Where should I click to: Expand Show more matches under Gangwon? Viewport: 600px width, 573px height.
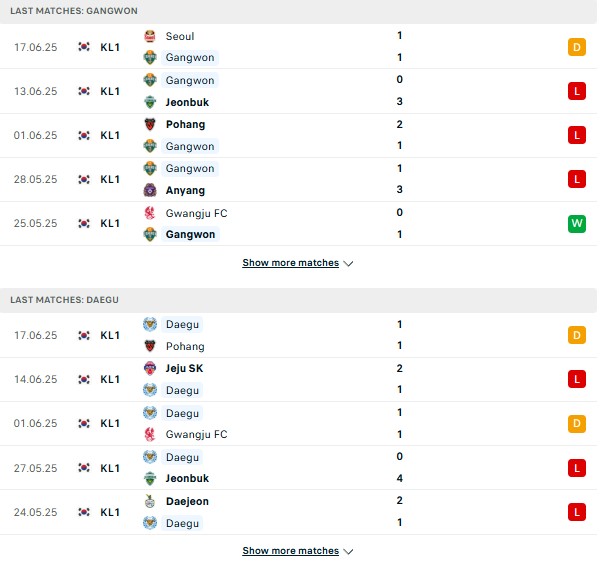coord(290,263)
